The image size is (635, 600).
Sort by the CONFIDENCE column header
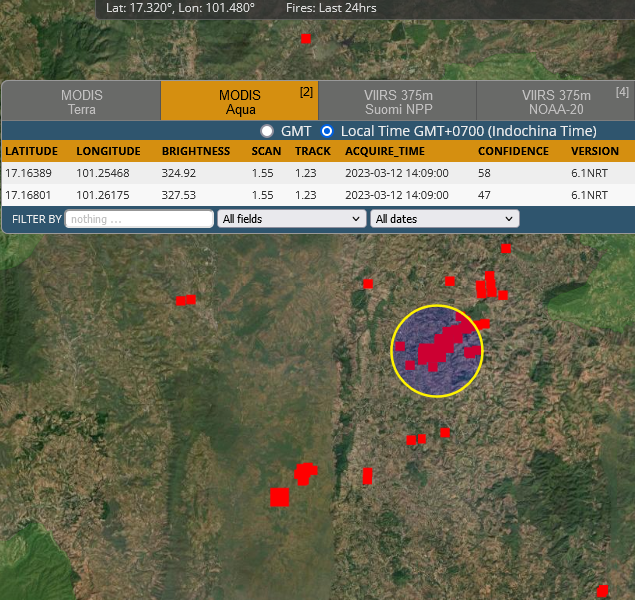point(513,151)
